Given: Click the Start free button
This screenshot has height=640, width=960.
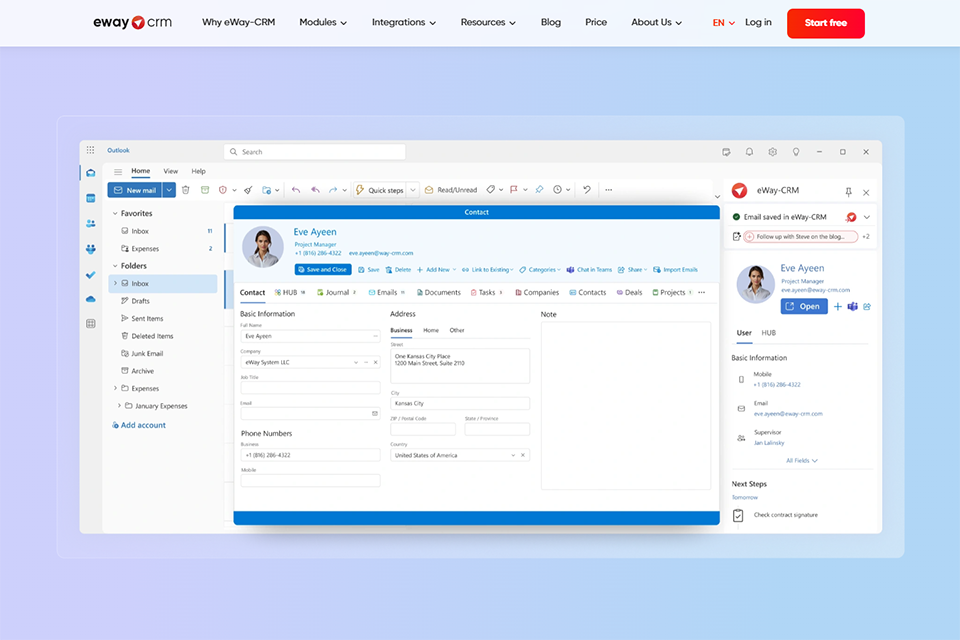Looking at the screenshot, I should pos(825,23).
